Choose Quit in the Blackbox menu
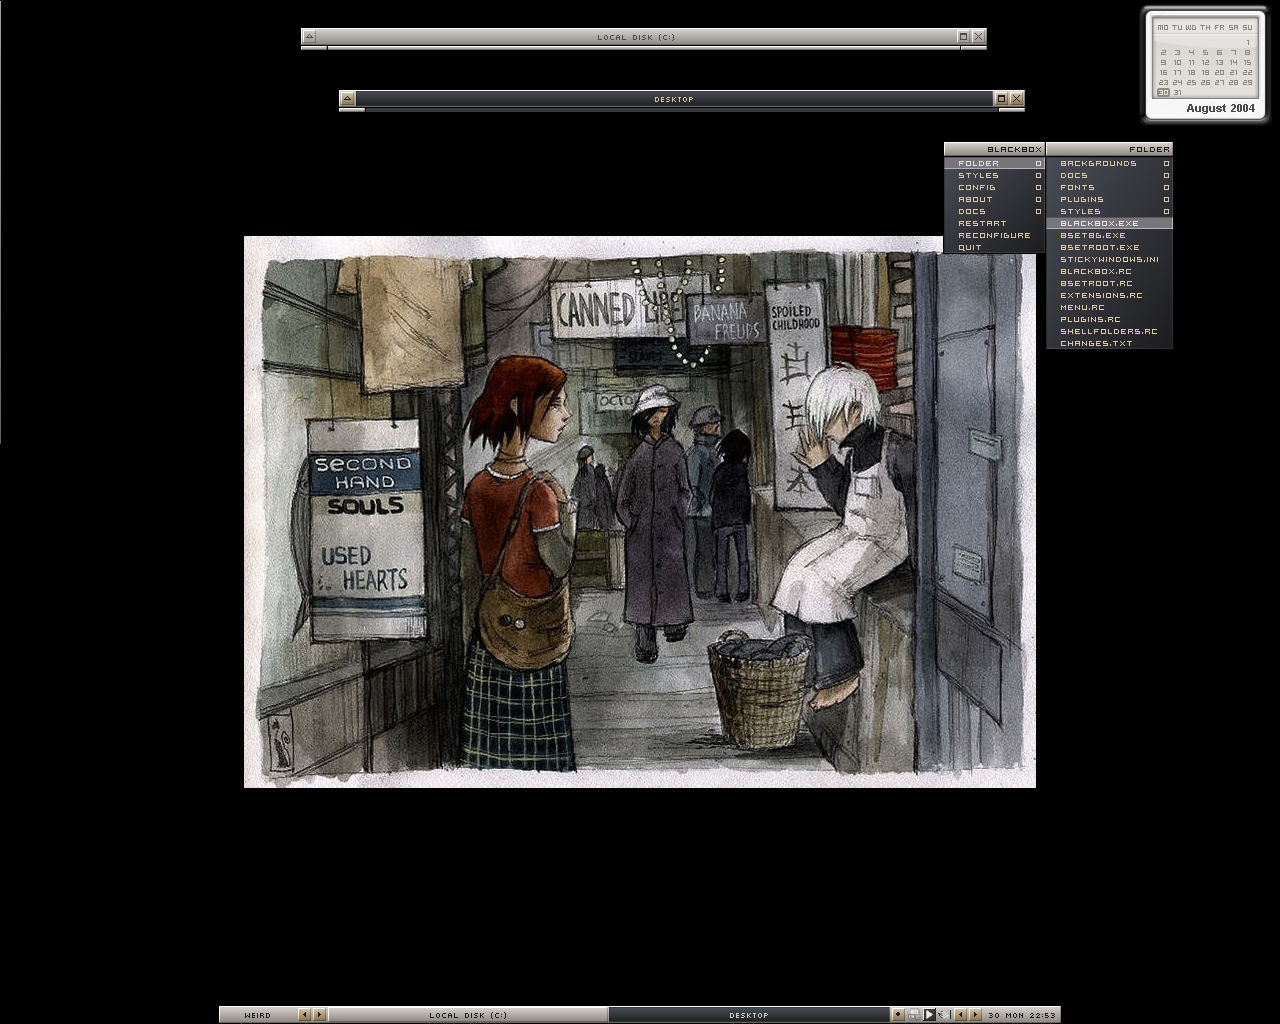Viewport: 1280px width, 1024px height. 994,247
